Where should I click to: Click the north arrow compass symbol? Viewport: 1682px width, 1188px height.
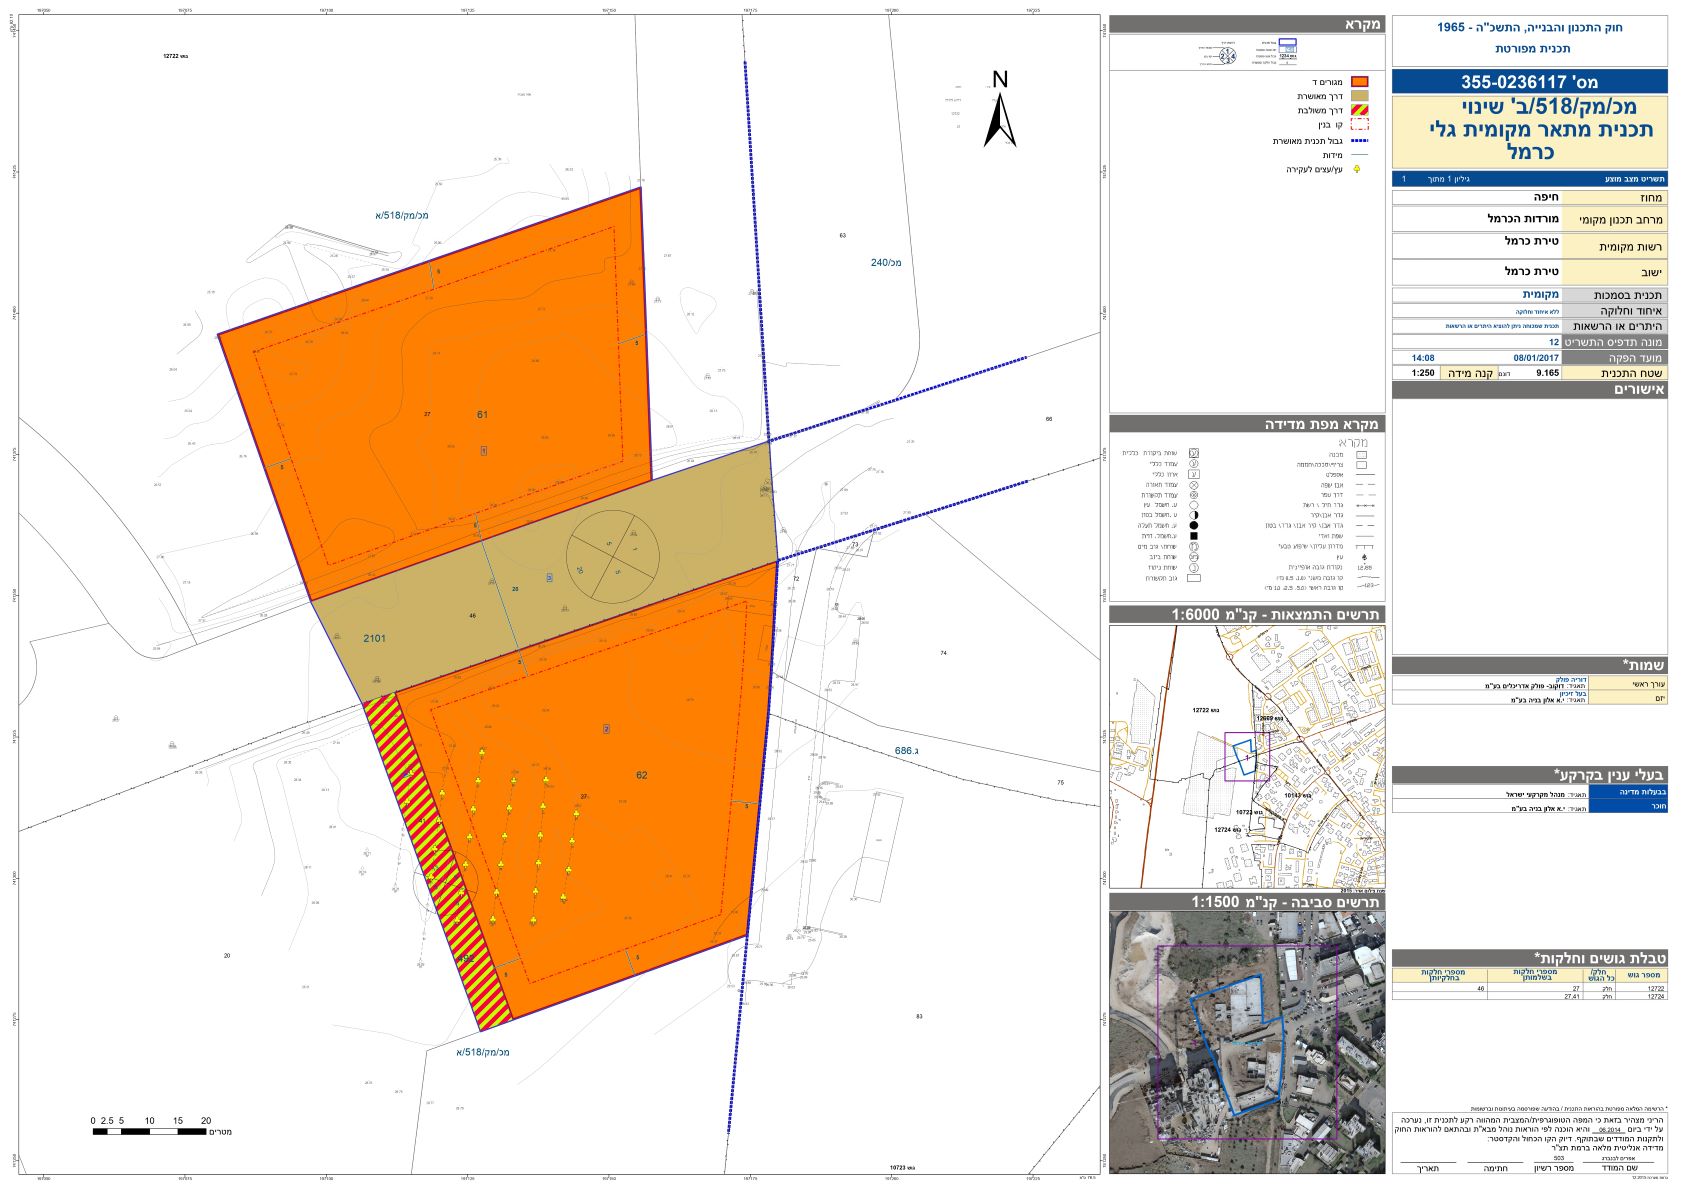pyautogui.click(x=999, y=111)
